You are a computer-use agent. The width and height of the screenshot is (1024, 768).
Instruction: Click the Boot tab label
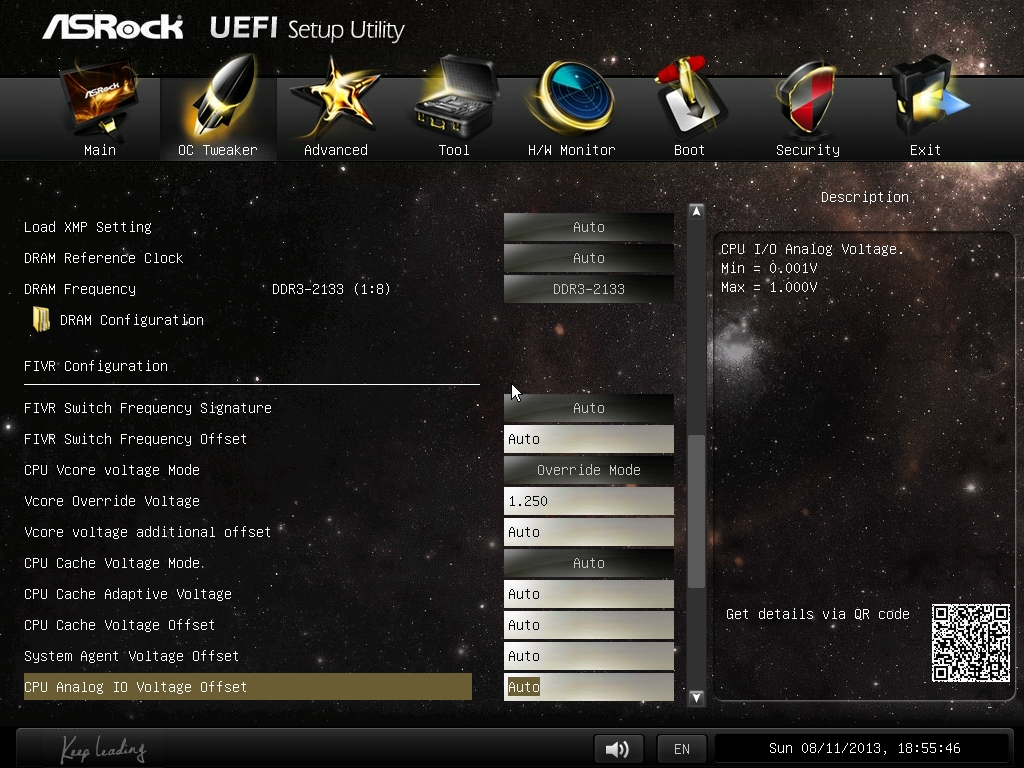pyautogui.click(x=690, y=150)
